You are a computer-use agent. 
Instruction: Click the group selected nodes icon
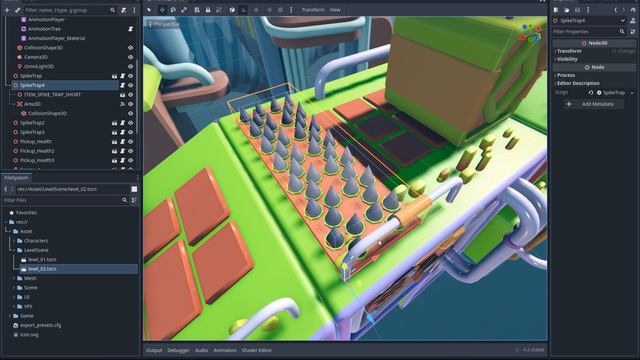(219, 10)
